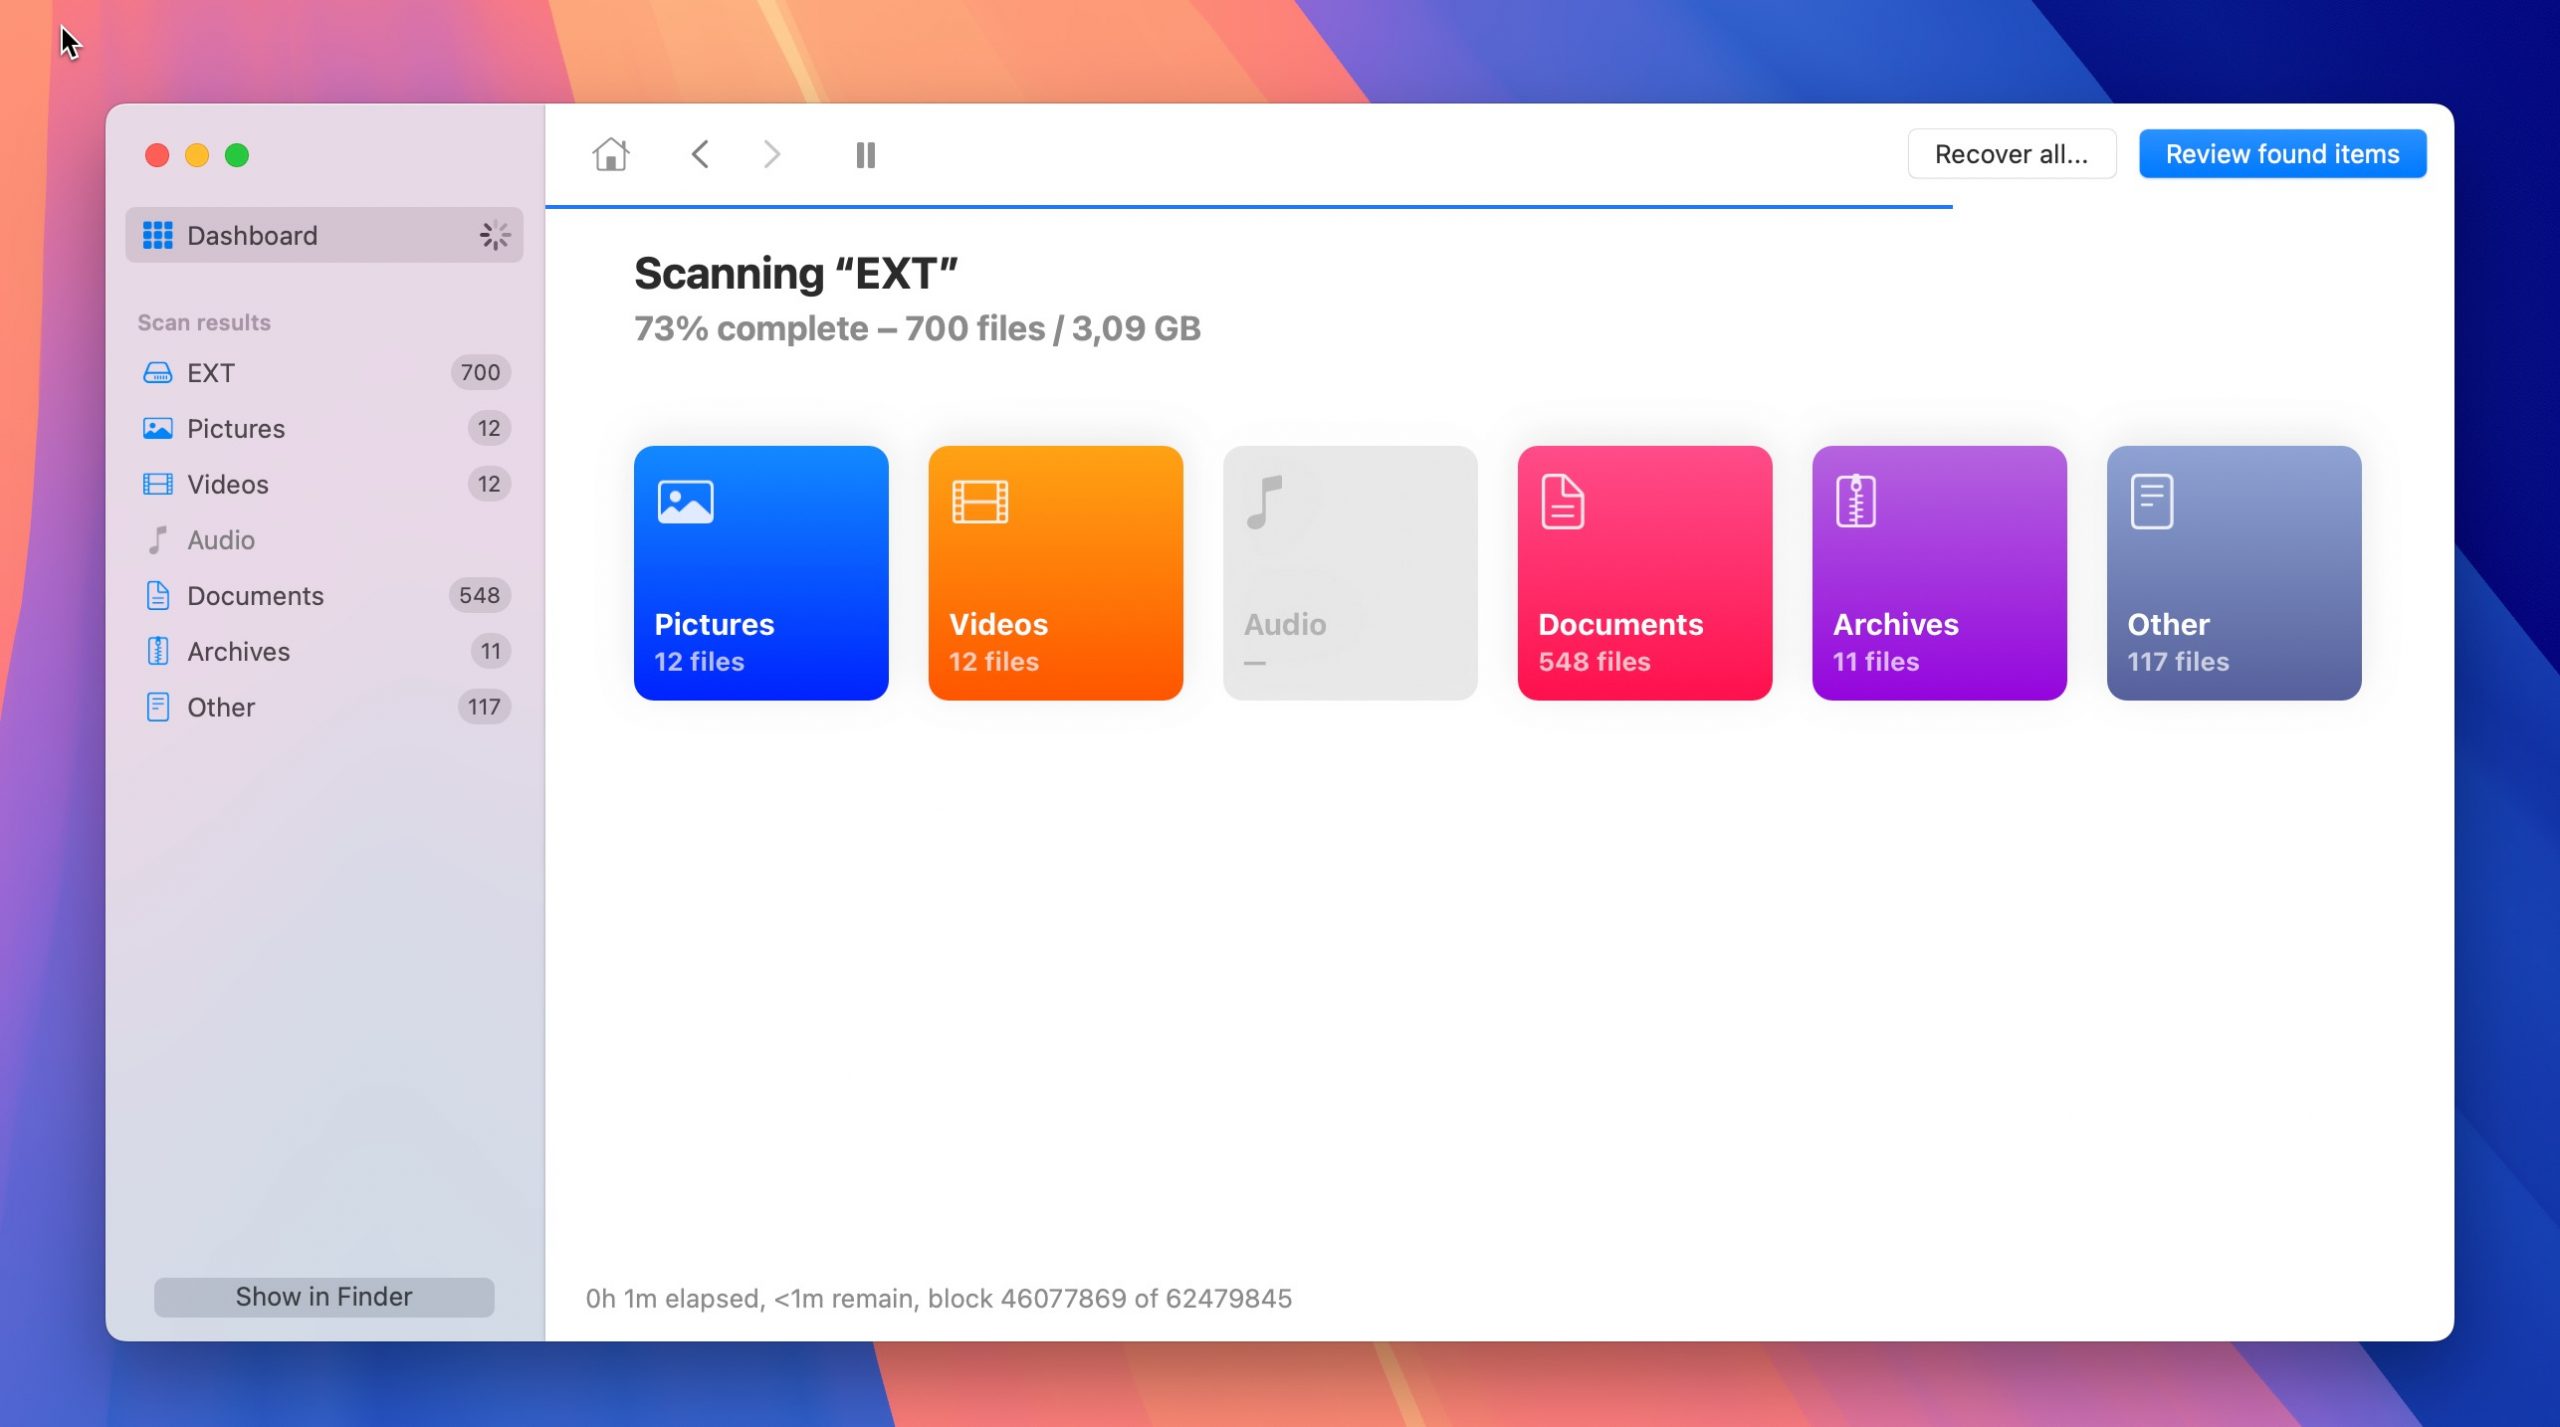Click the elapsed time status line

coord(938,1298)
